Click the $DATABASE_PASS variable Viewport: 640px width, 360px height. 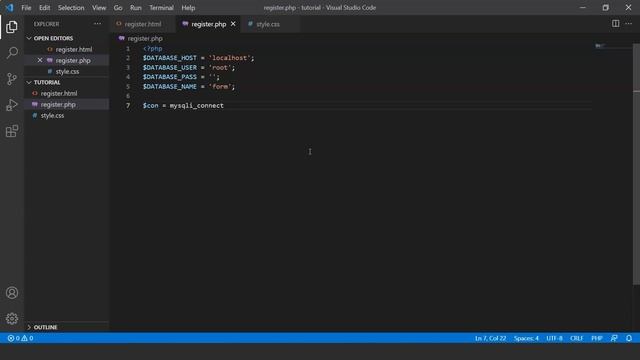tap(170, 77)
